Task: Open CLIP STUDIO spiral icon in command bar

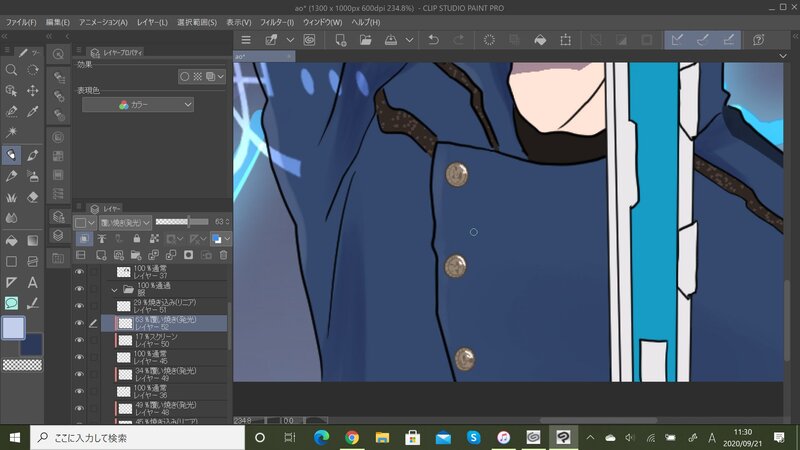Action: click(309, 40)
